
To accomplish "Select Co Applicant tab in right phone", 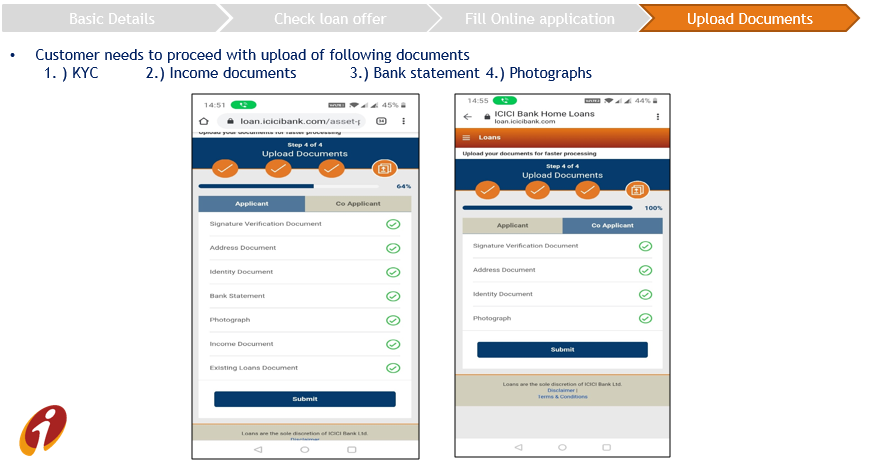I will point(613,225).
